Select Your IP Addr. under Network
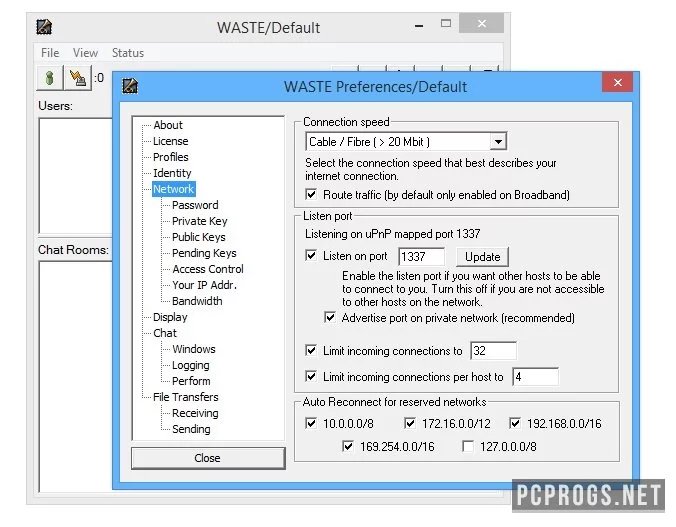Viewport: 676px width, 527px height. [204, 285]
